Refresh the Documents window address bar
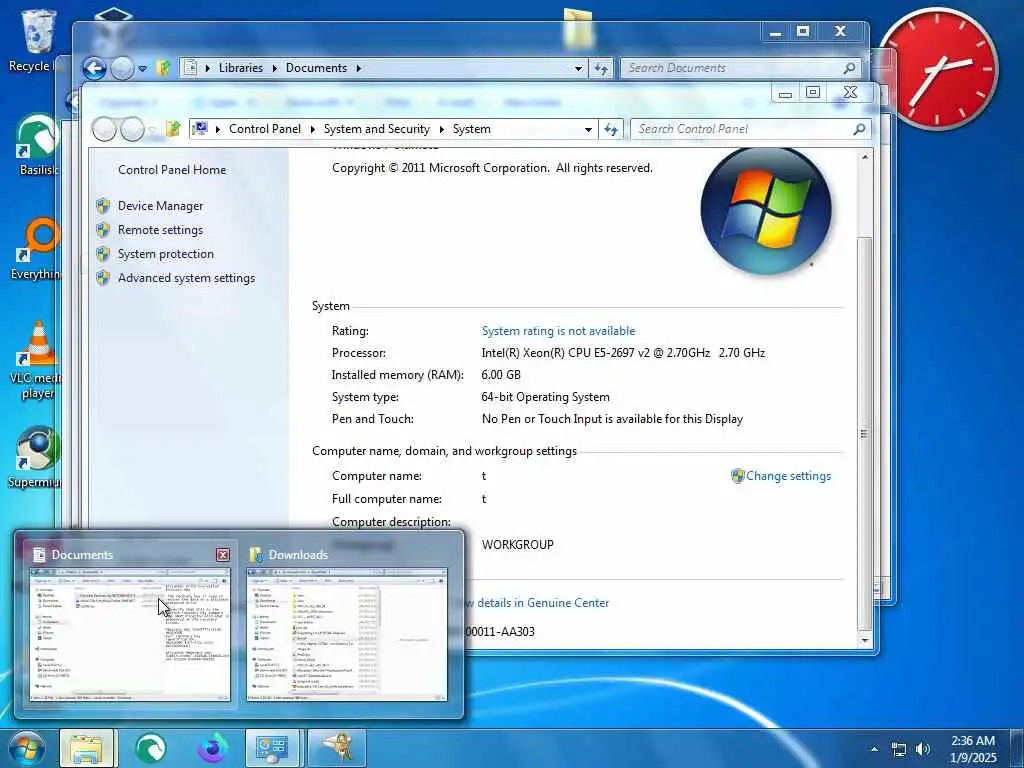The image size is (1024, 768). (601, 68)
